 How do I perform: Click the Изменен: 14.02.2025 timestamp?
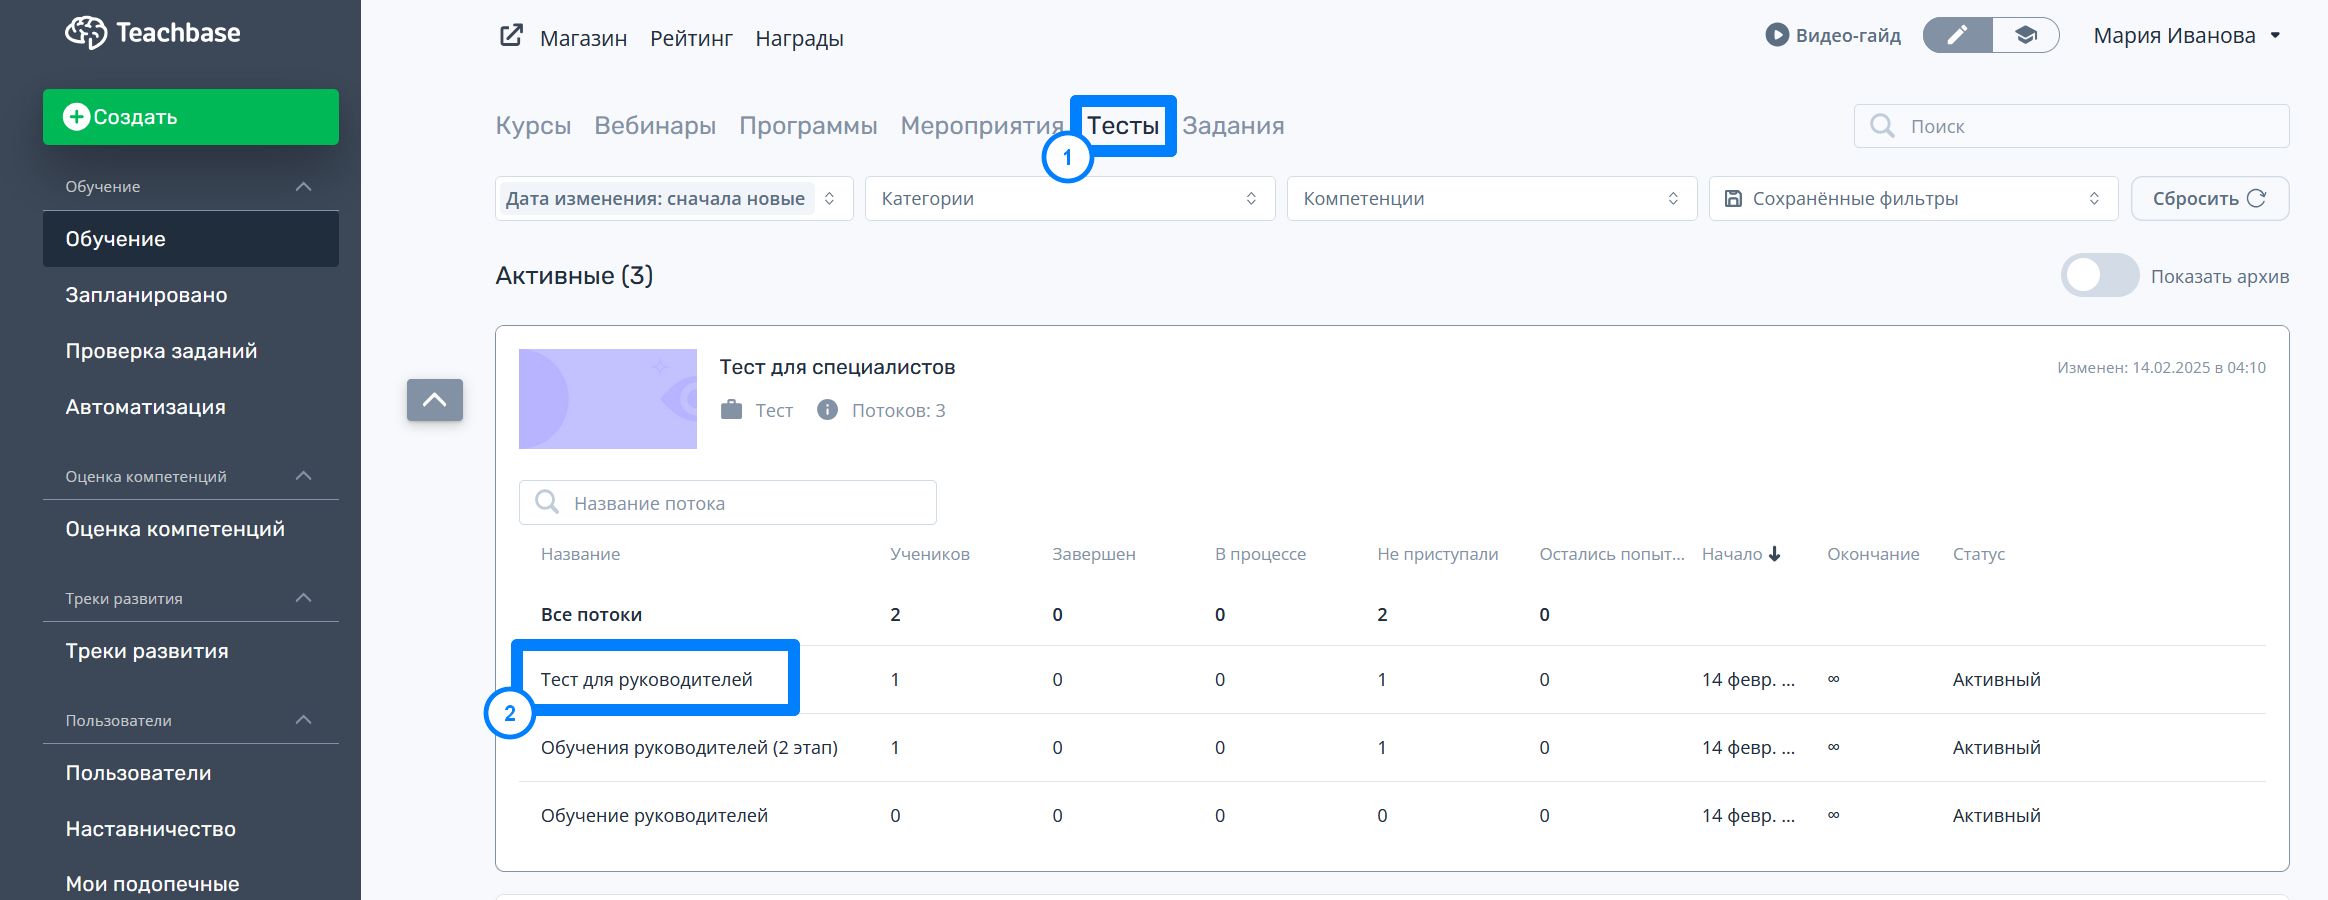(x=2161, y=368)
